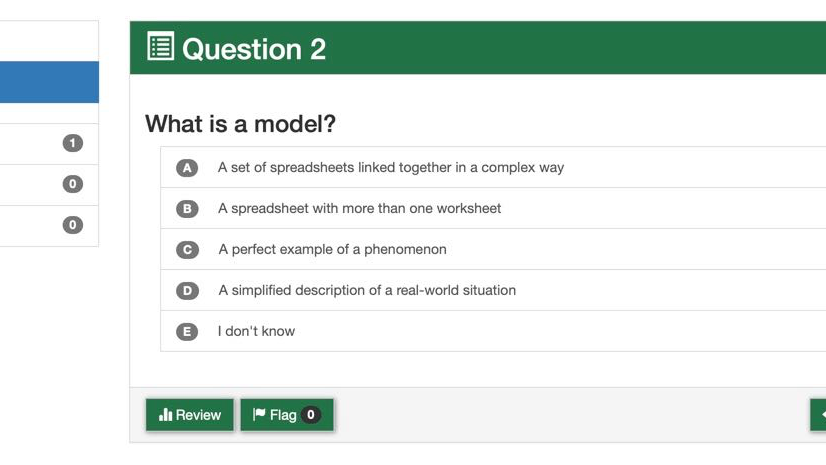Choose "A simplified description of a real-world situation"
The image size is (826, 465).
[x=367, y=290]
